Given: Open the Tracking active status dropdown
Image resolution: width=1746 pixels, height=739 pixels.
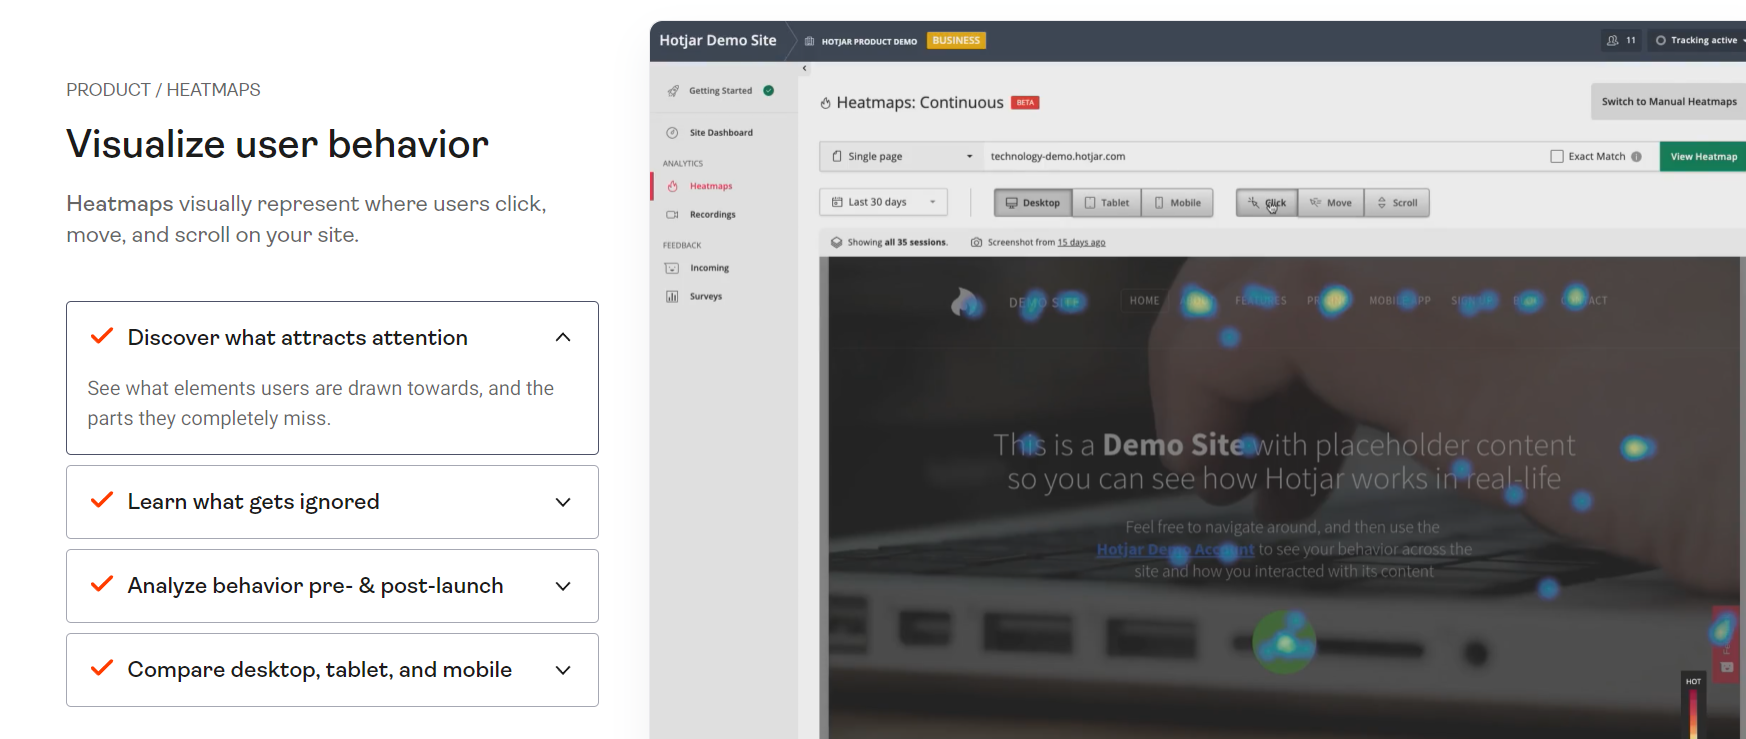Looking at the screenshot, I should [x=1700, y=41].
